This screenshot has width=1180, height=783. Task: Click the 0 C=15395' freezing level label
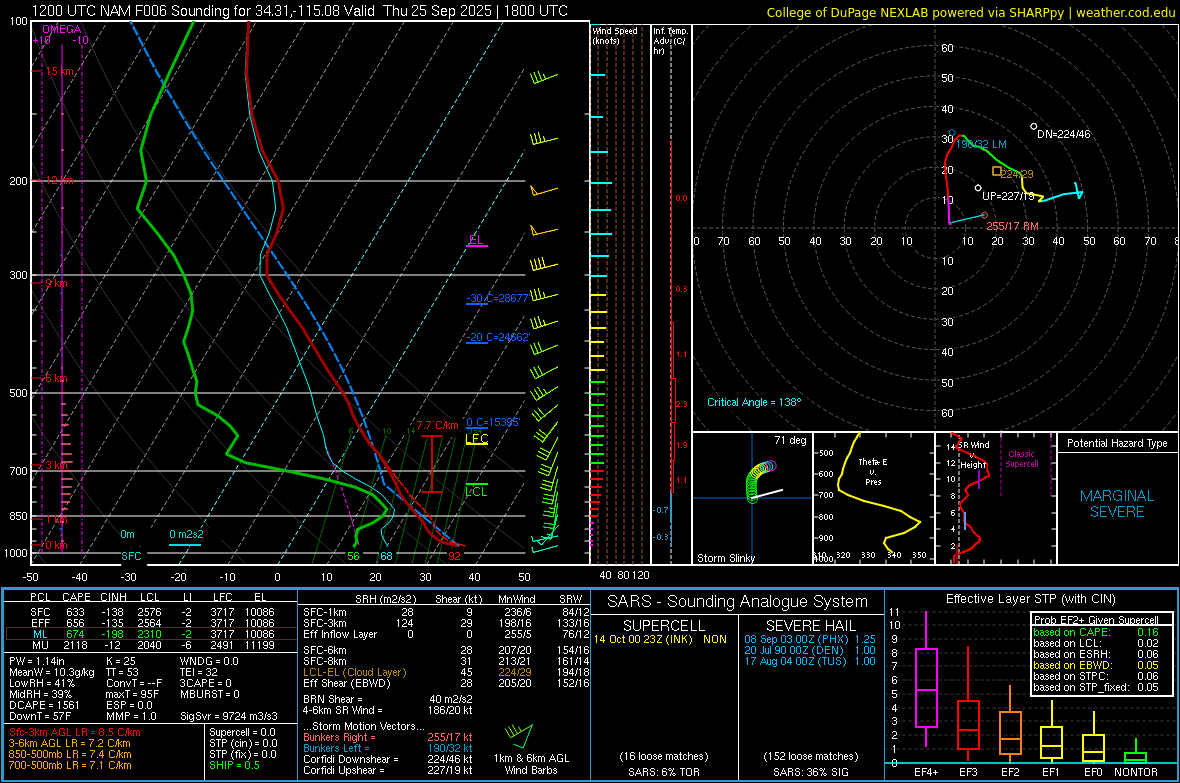(x=492, y=422)
